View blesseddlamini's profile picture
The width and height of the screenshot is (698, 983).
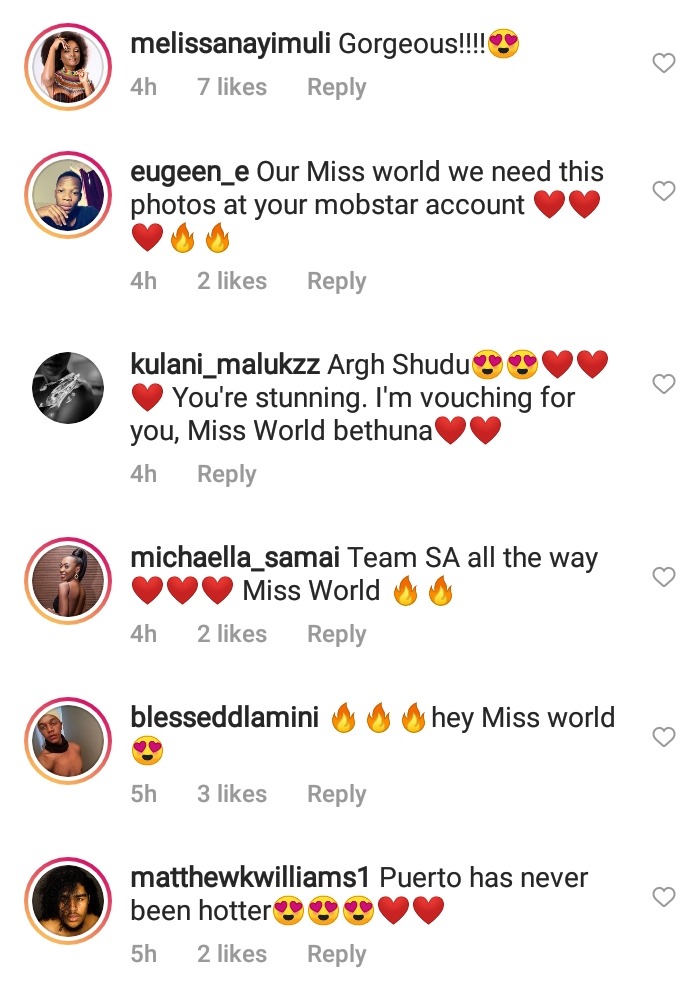(x=68, y=740)
